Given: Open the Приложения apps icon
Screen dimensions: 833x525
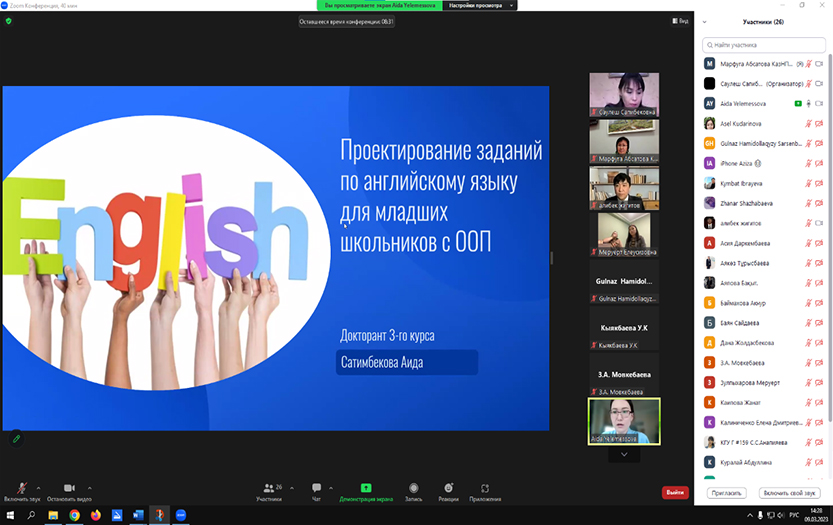Looking at the screenshot, I should click(x=485, y=488).
